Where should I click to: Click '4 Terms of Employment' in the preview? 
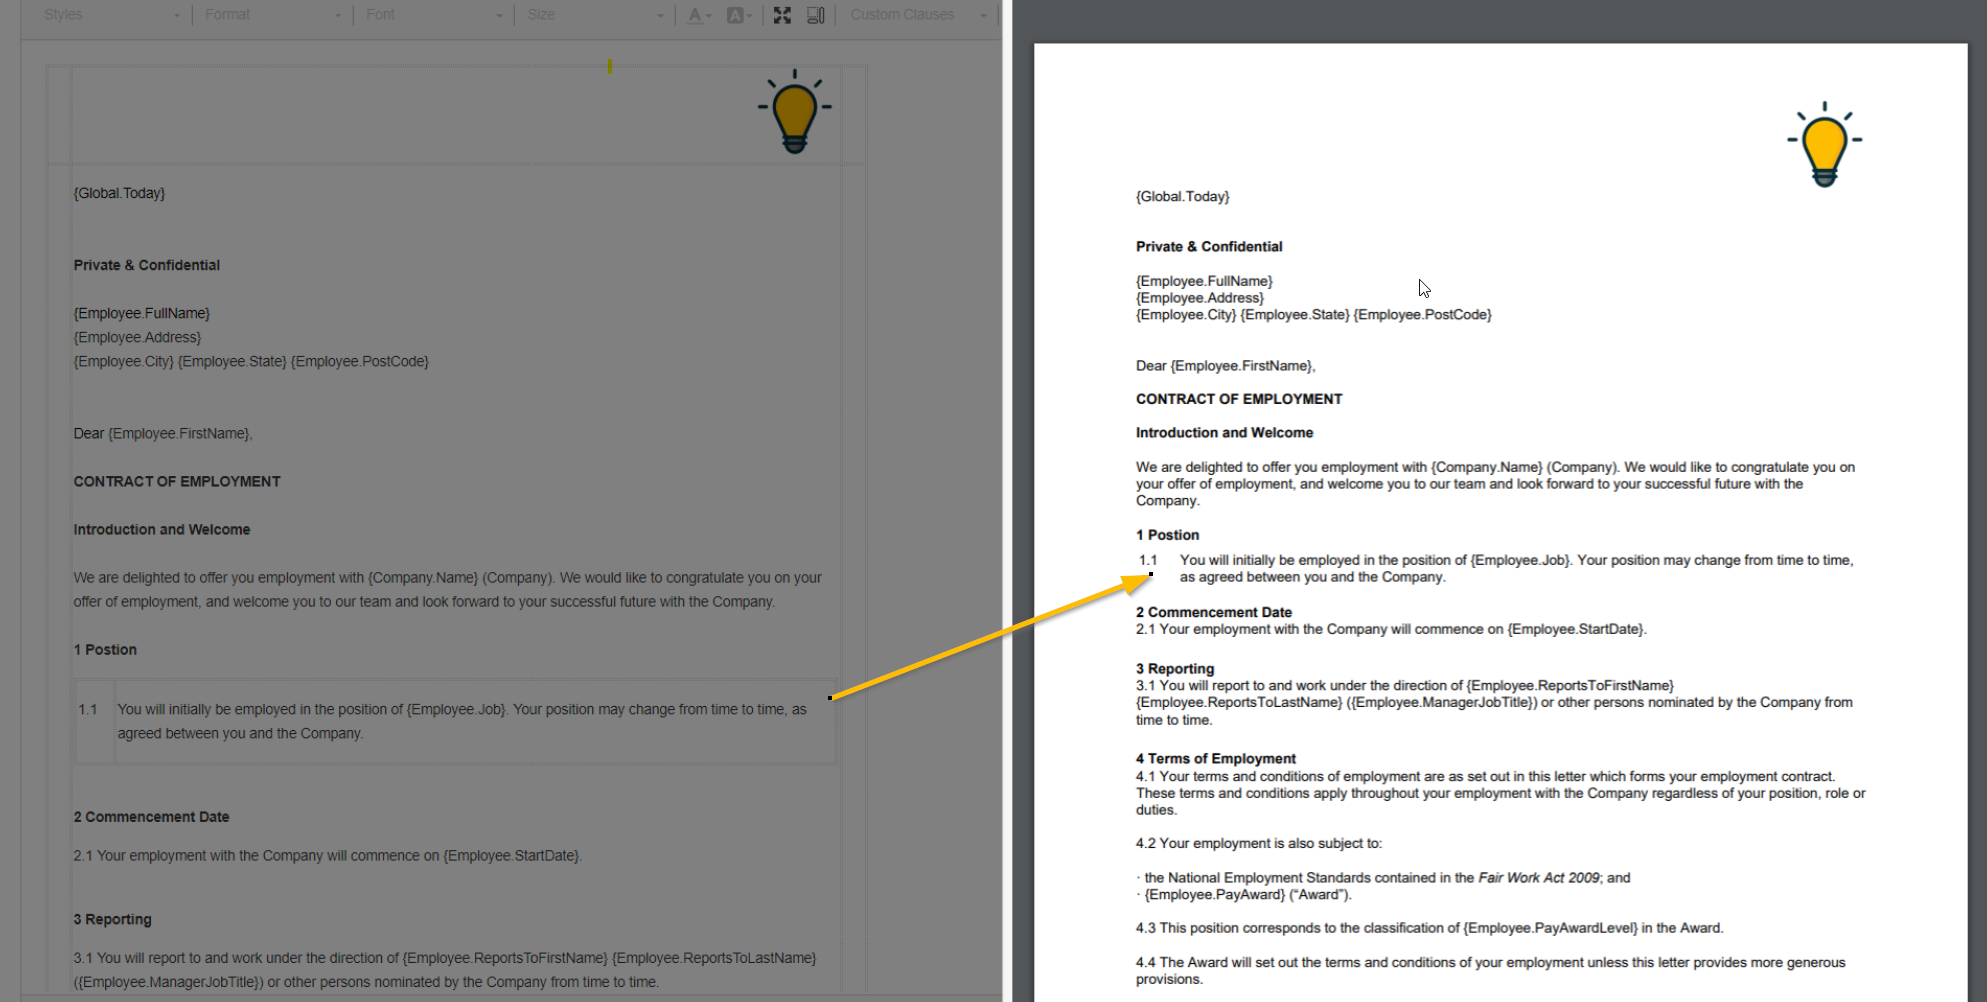[1215, 759]
